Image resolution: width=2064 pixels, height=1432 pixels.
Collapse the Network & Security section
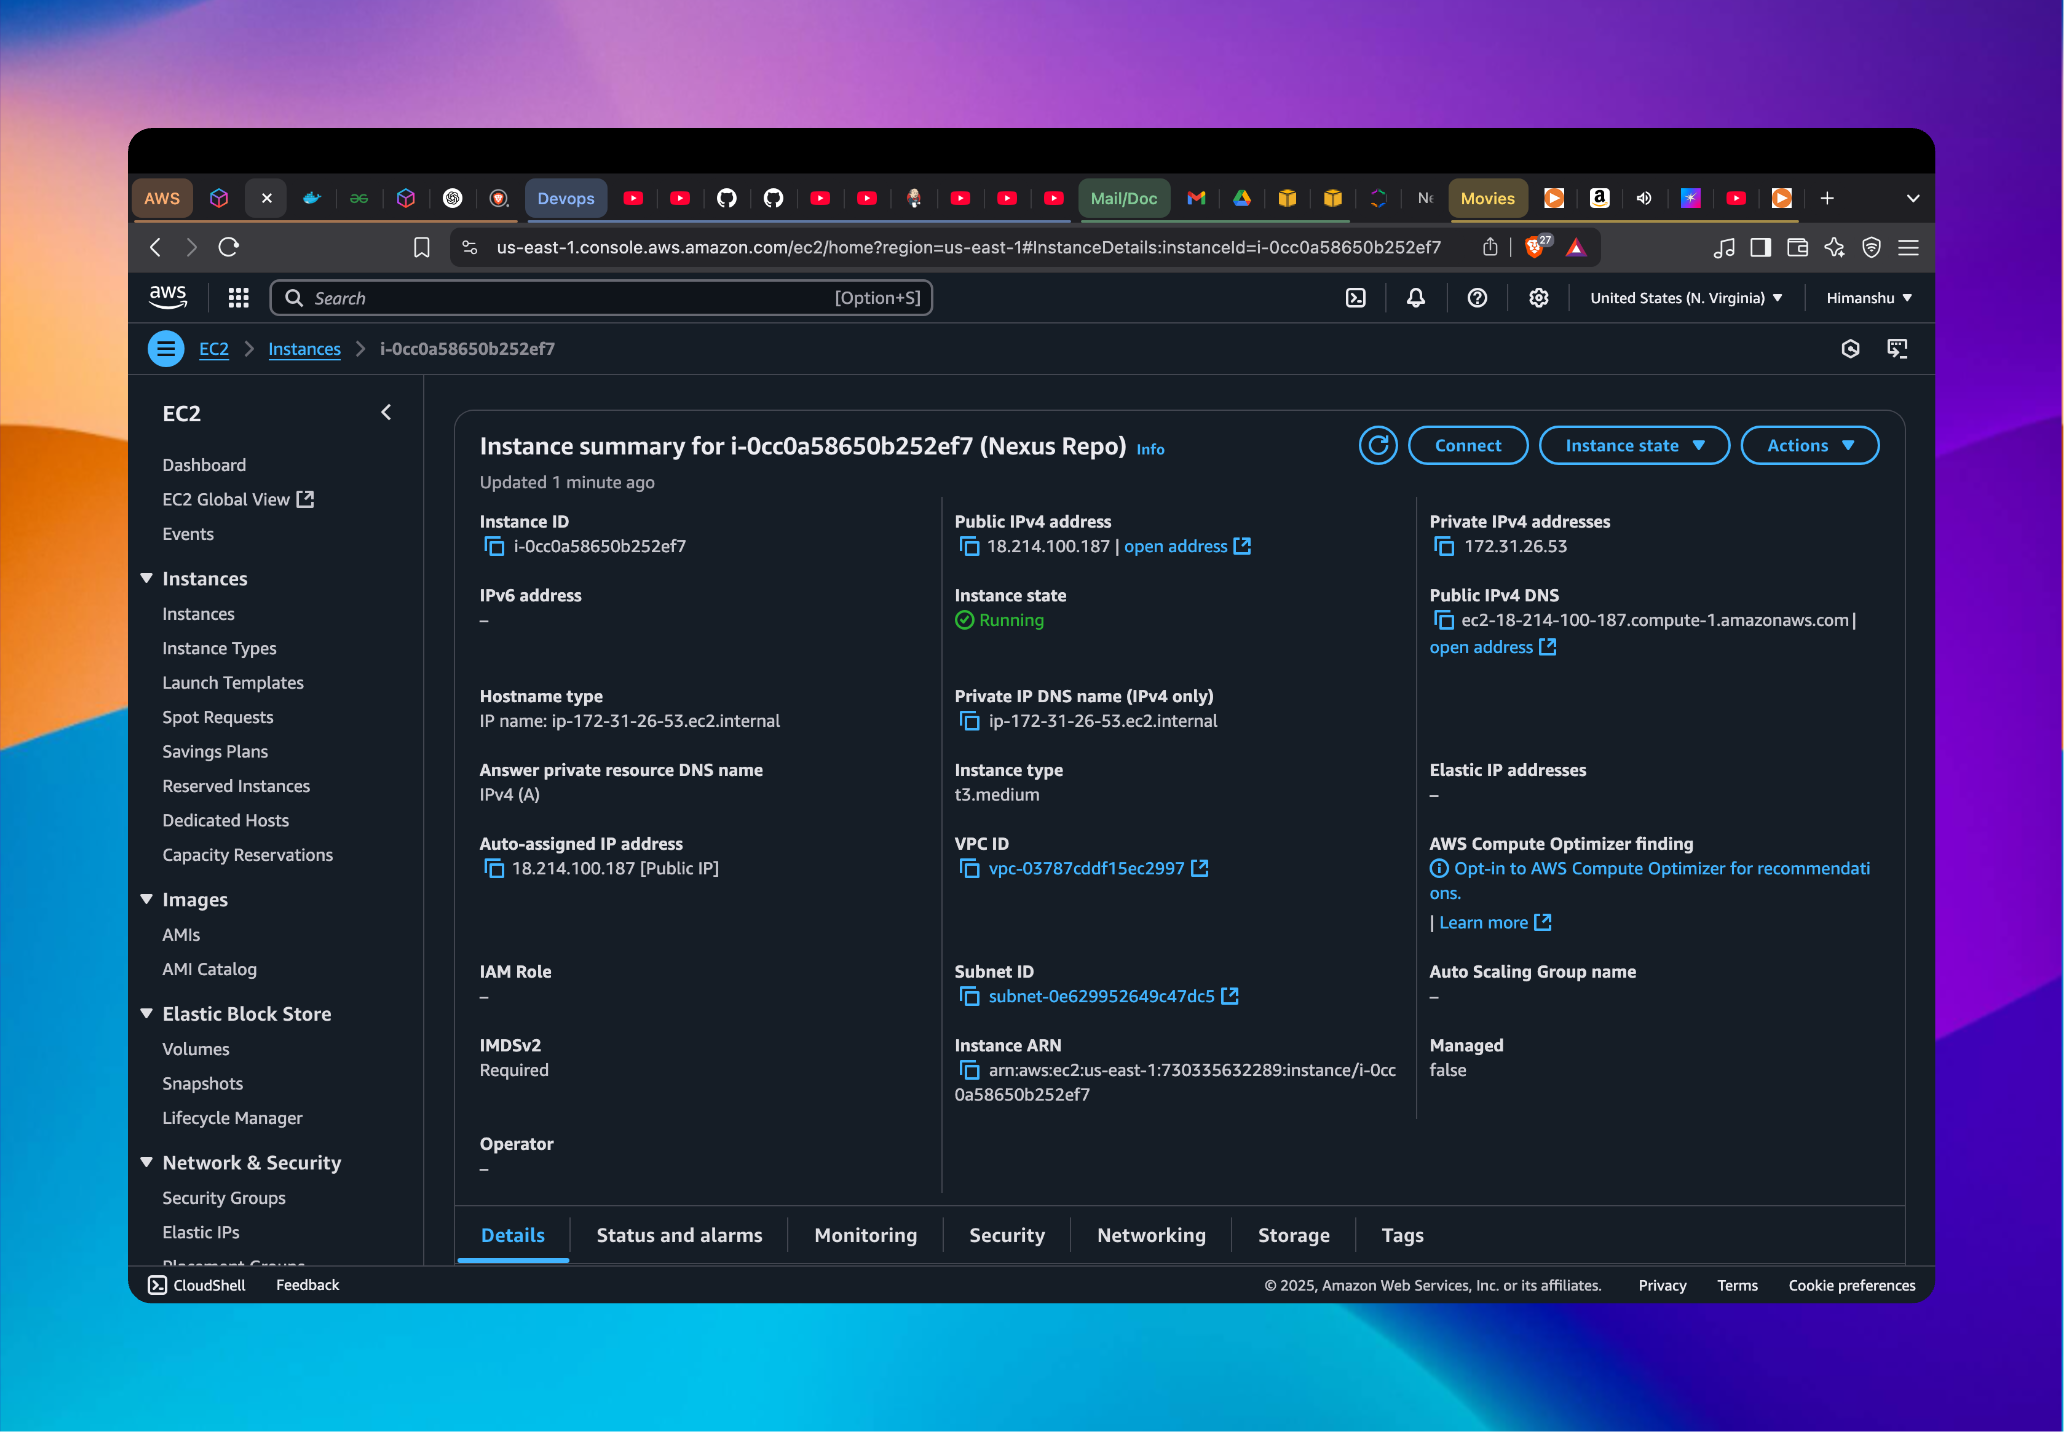(x=146, y=1162)
